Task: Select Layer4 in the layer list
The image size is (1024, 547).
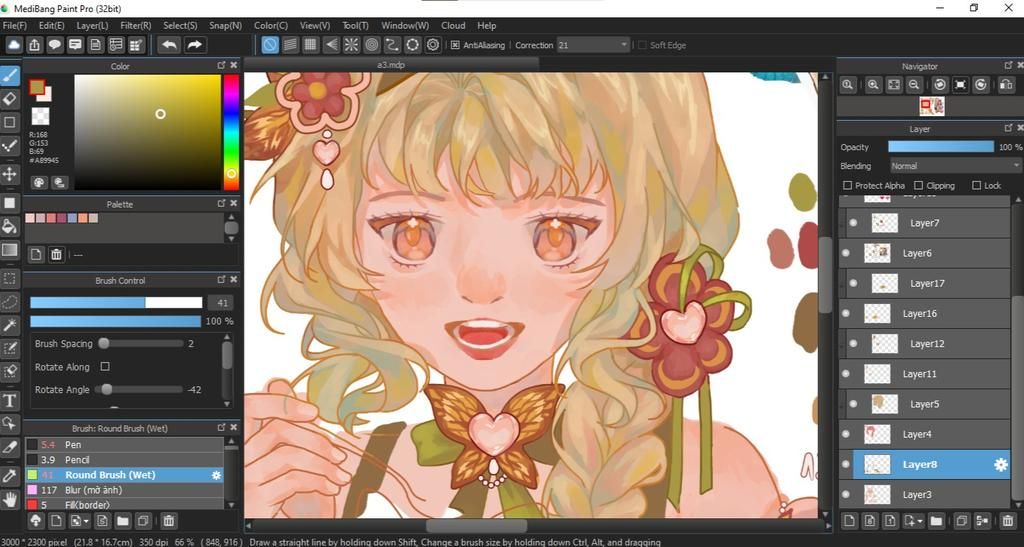Action: point(917,434)
